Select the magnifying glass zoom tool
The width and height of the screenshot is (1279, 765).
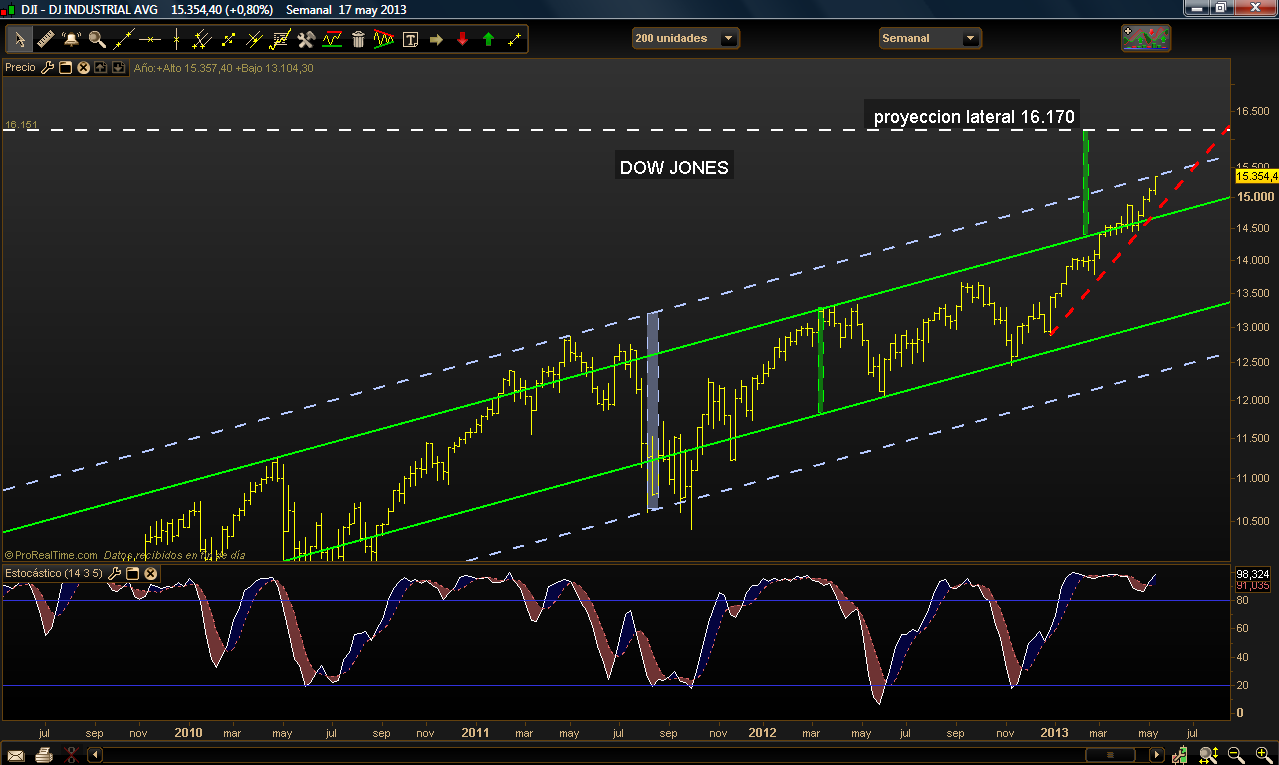click(x=97, y=39)
